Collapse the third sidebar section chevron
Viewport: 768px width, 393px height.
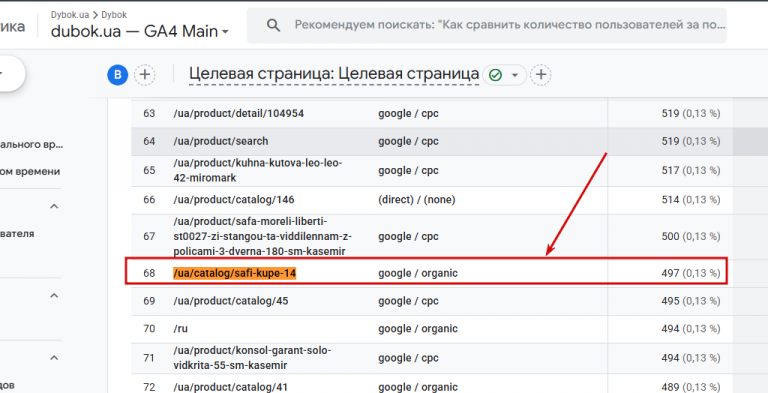[54, 358]
